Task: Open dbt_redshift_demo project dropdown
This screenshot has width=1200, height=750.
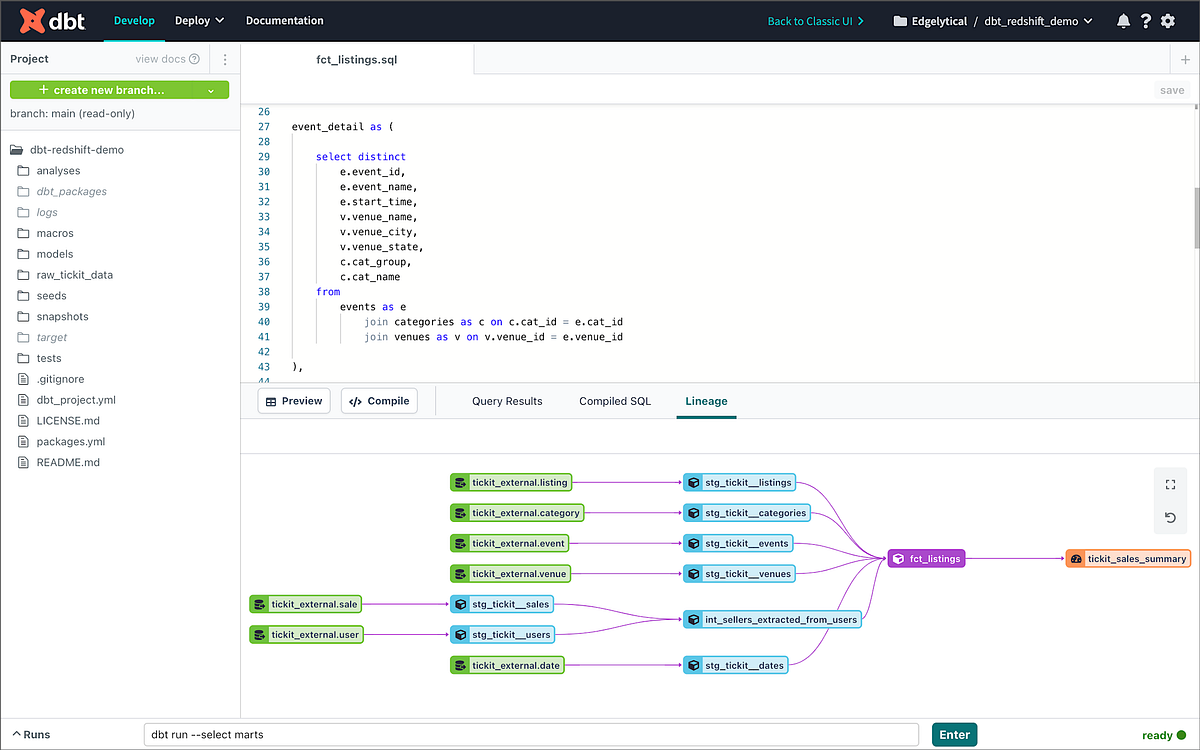Action: (1038, 21)
